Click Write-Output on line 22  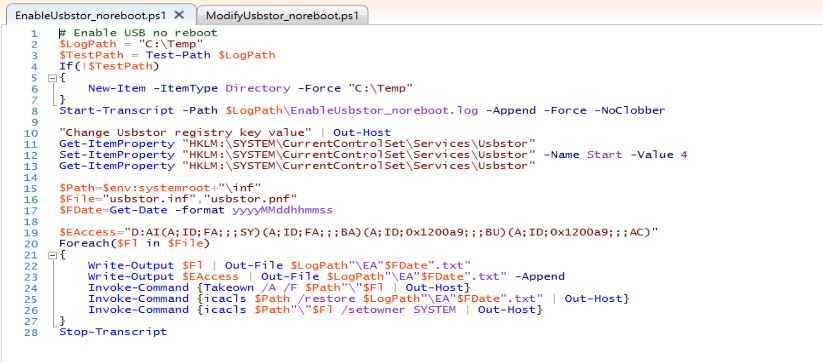pyautogui.click(x=131, y=265)
